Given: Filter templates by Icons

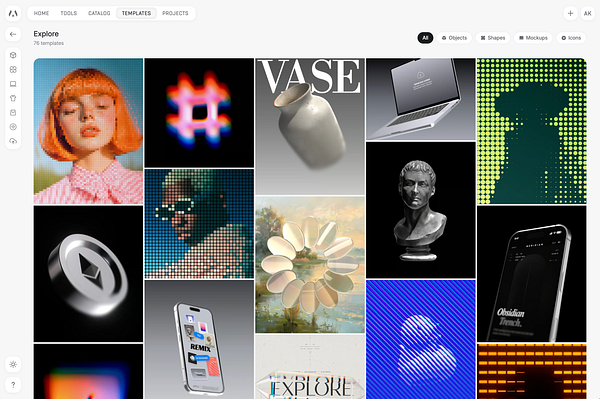Looking at the screenshot, I should [571, 38].
